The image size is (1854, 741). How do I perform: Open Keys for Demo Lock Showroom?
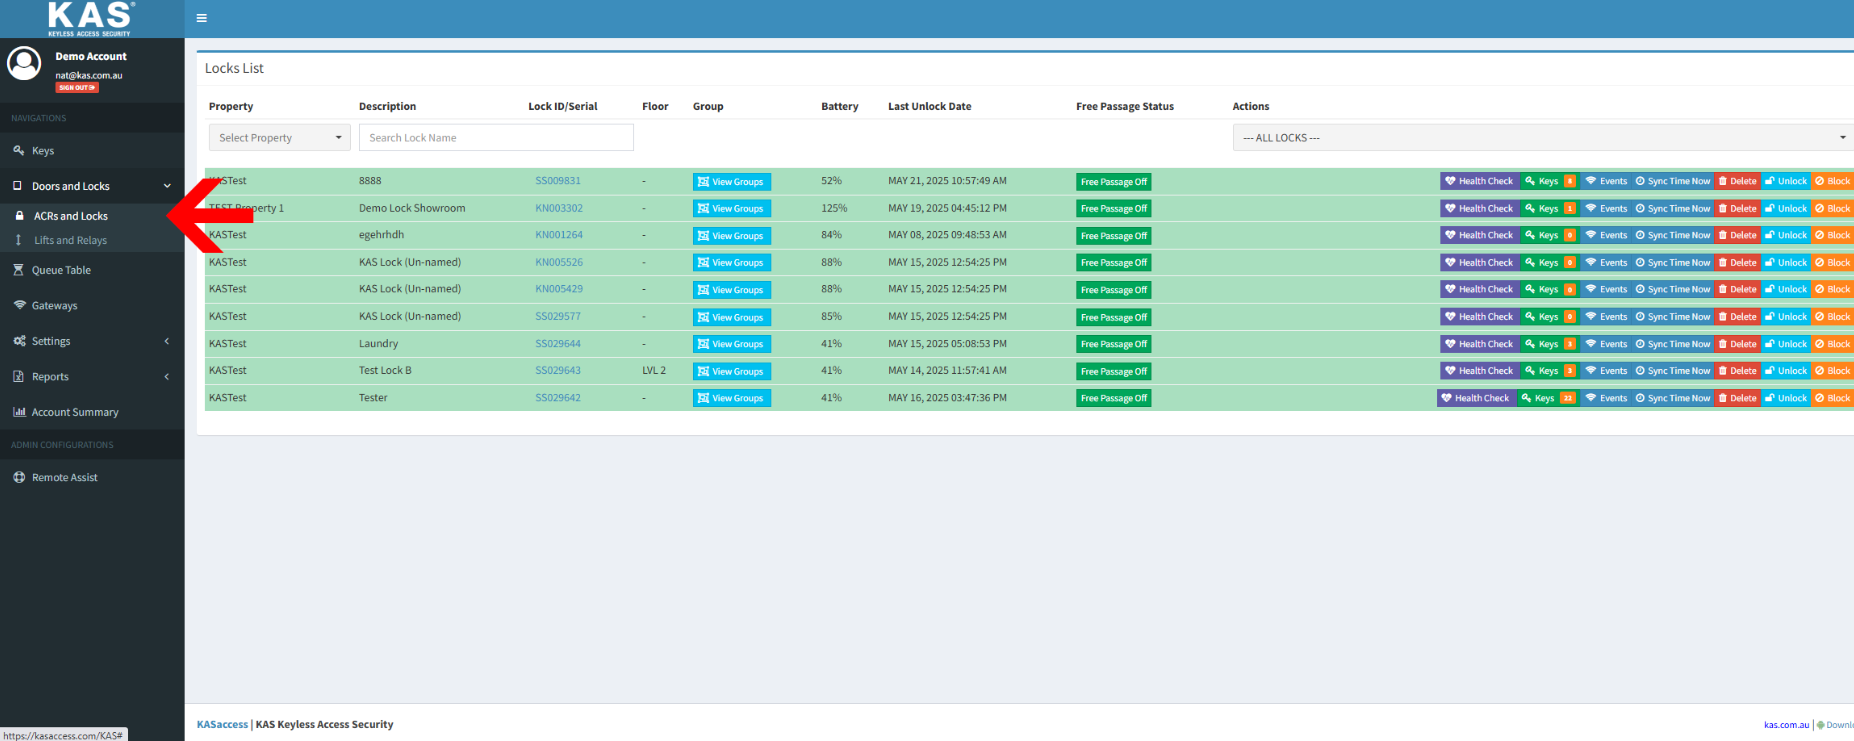pos(1550,208)
